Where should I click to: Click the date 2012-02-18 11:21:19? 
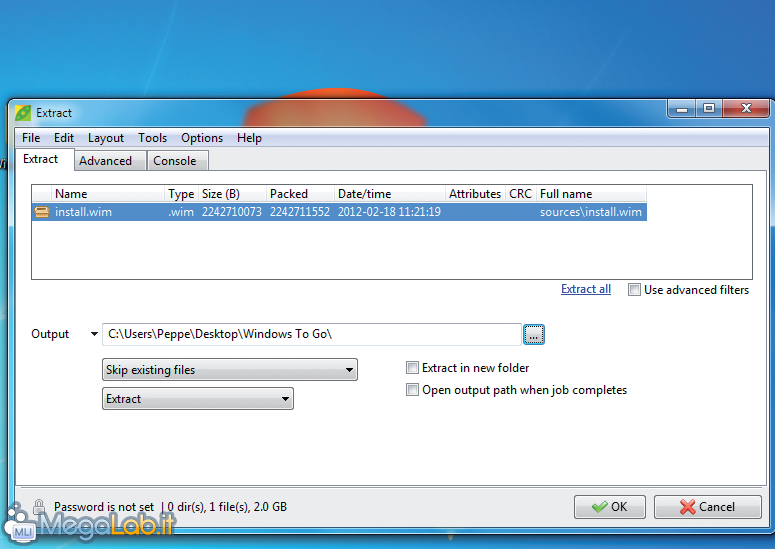[x=389, y=212]
